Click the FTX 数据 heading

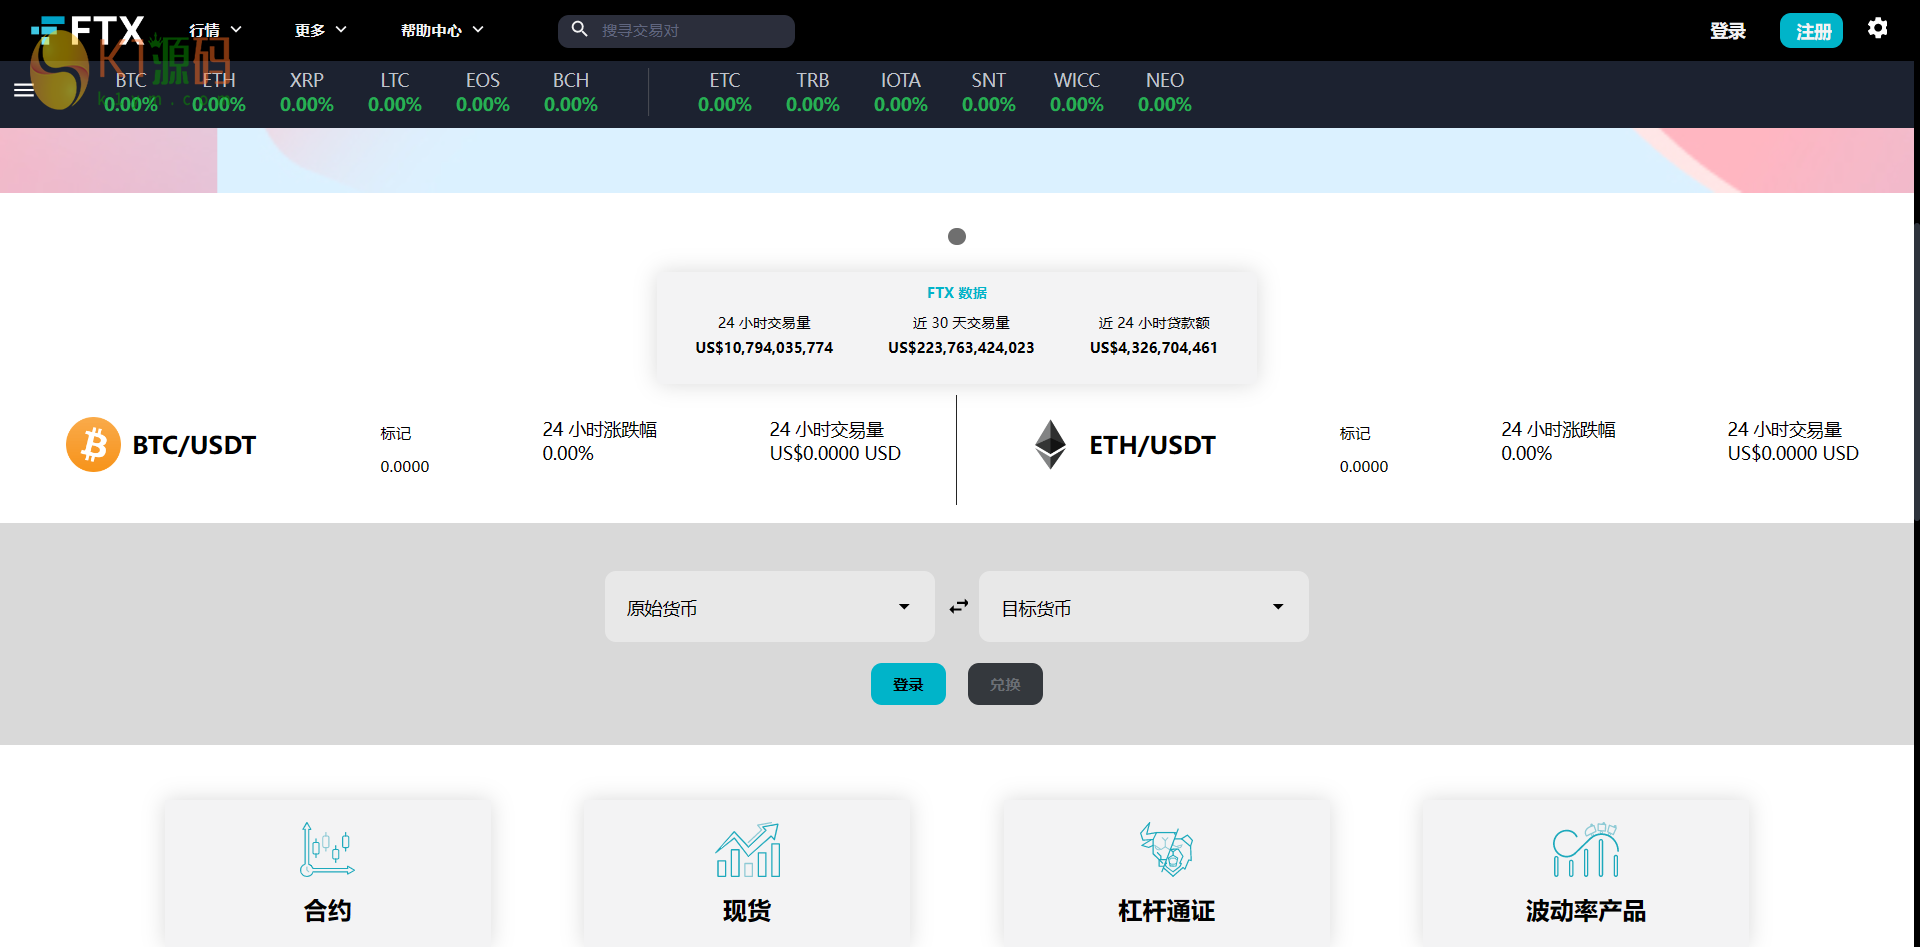click(957, 293)
